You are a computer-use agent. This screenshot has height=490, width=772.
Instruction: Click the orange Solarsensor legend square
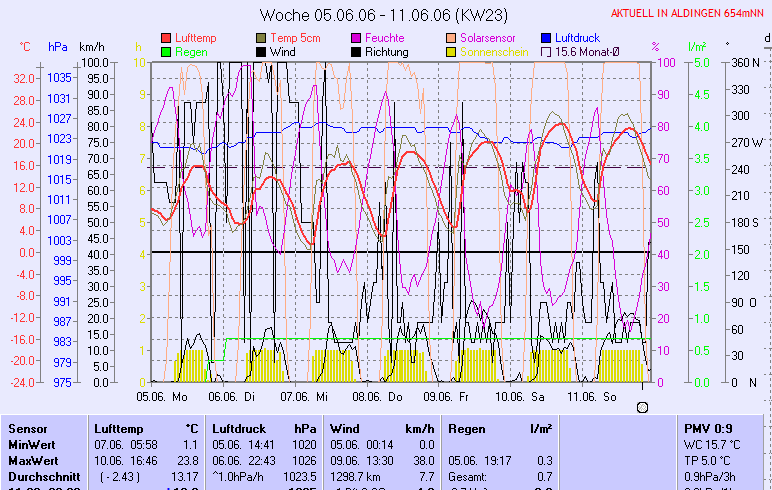point(451,38)
